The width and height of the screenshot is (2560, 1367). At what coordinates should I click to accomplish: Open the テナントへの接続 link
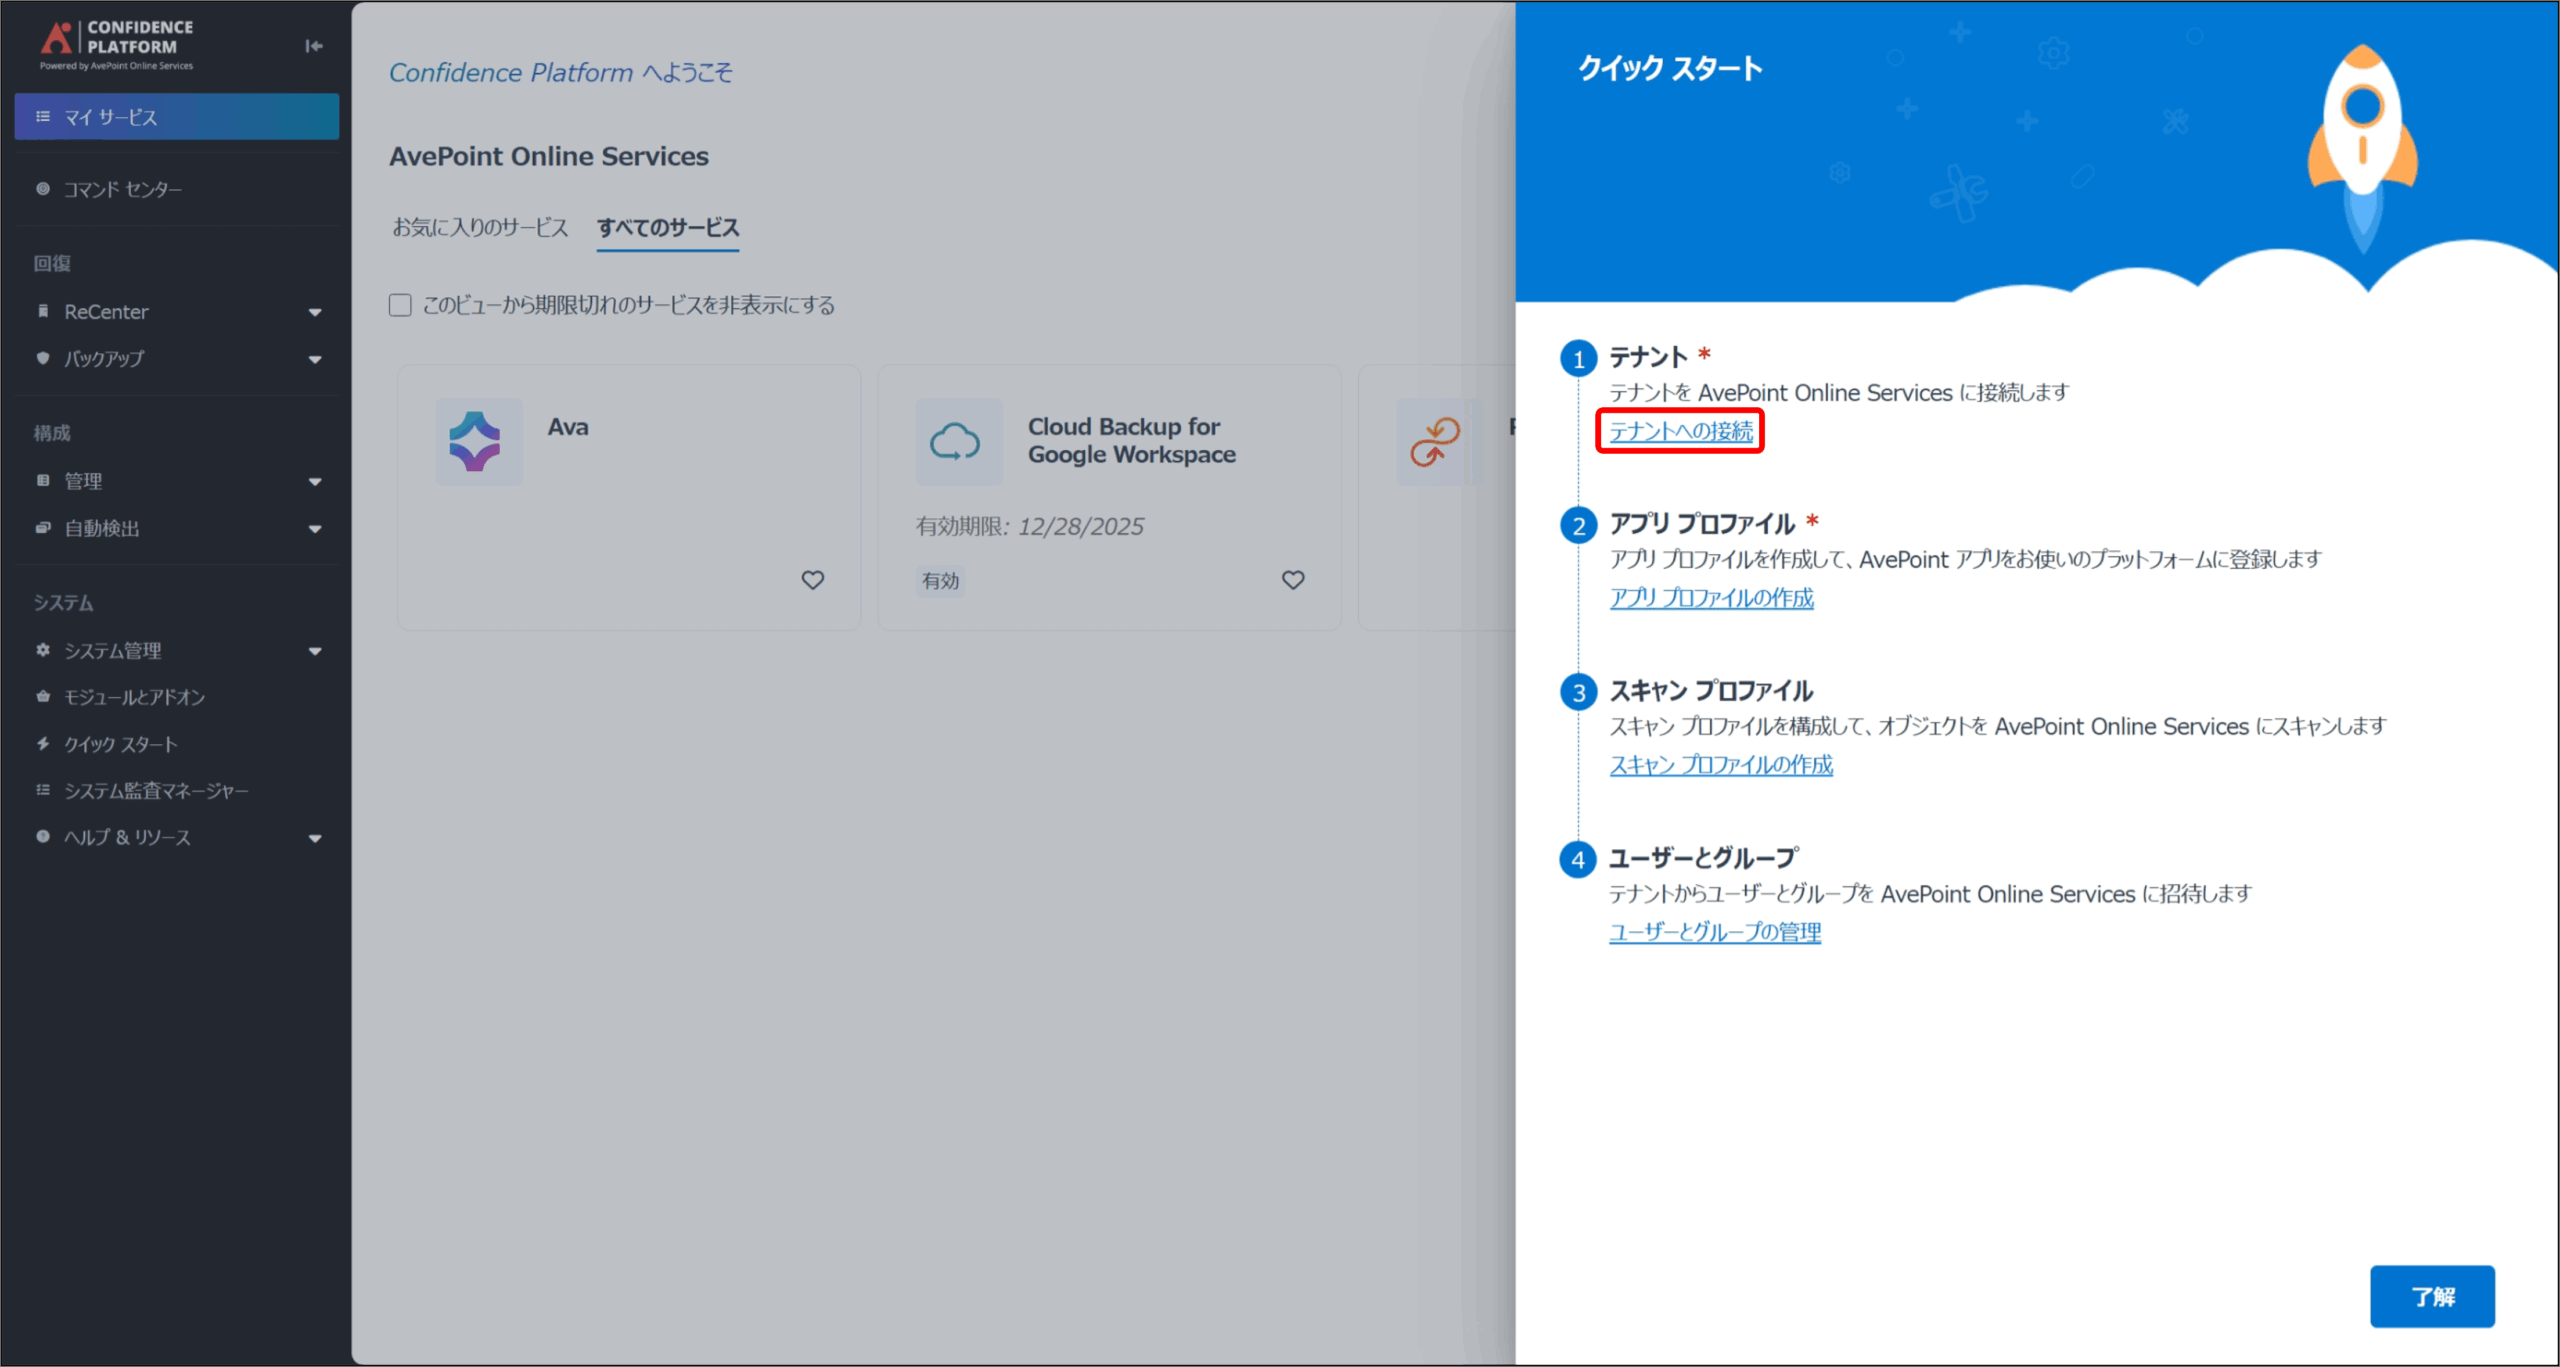pos(1680,431)
